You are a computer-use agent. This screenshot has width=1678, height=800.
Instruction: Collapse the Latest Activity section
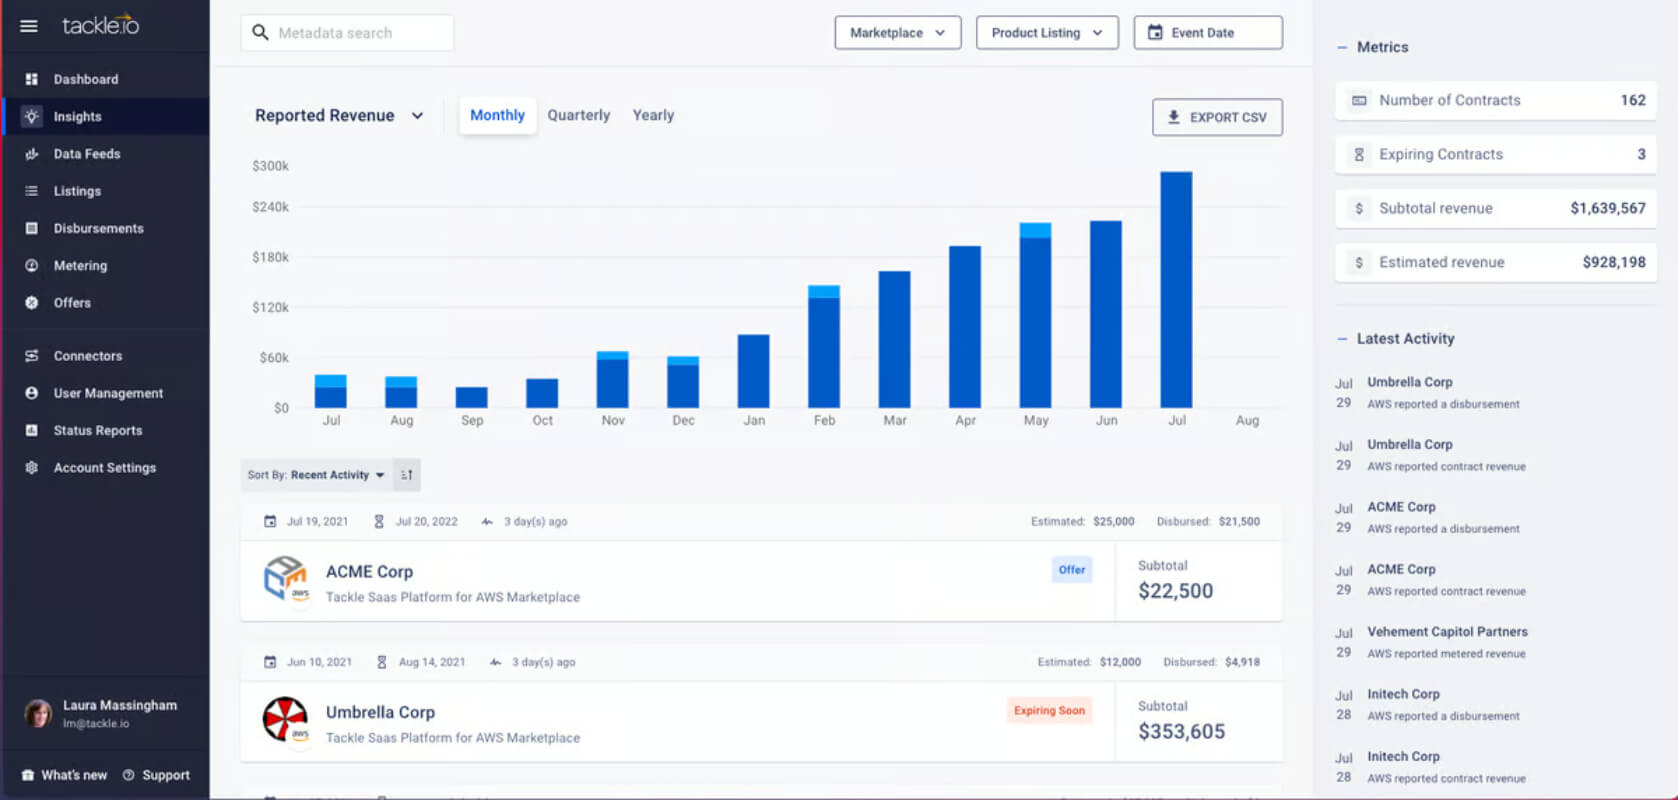pyautogui.click(x=1342, y=339)
